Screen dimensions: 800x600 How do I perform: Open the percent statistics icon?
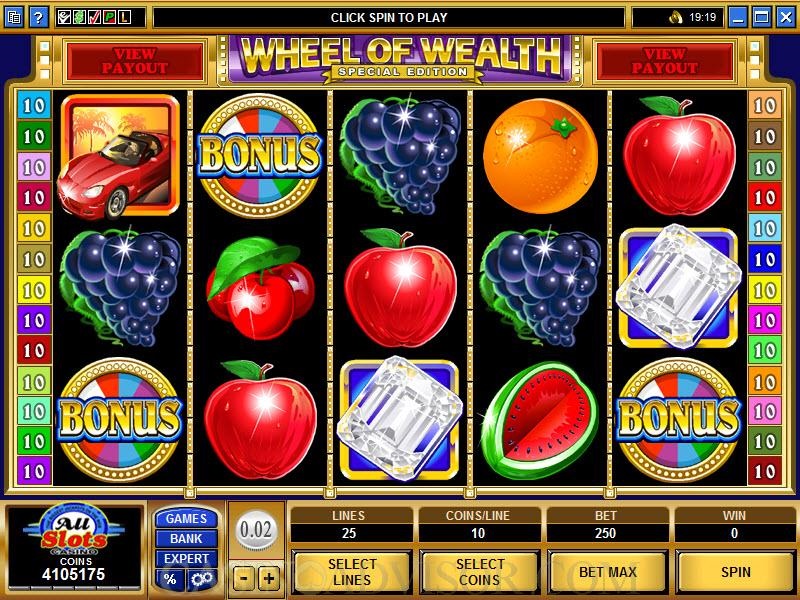click(170, 579)
